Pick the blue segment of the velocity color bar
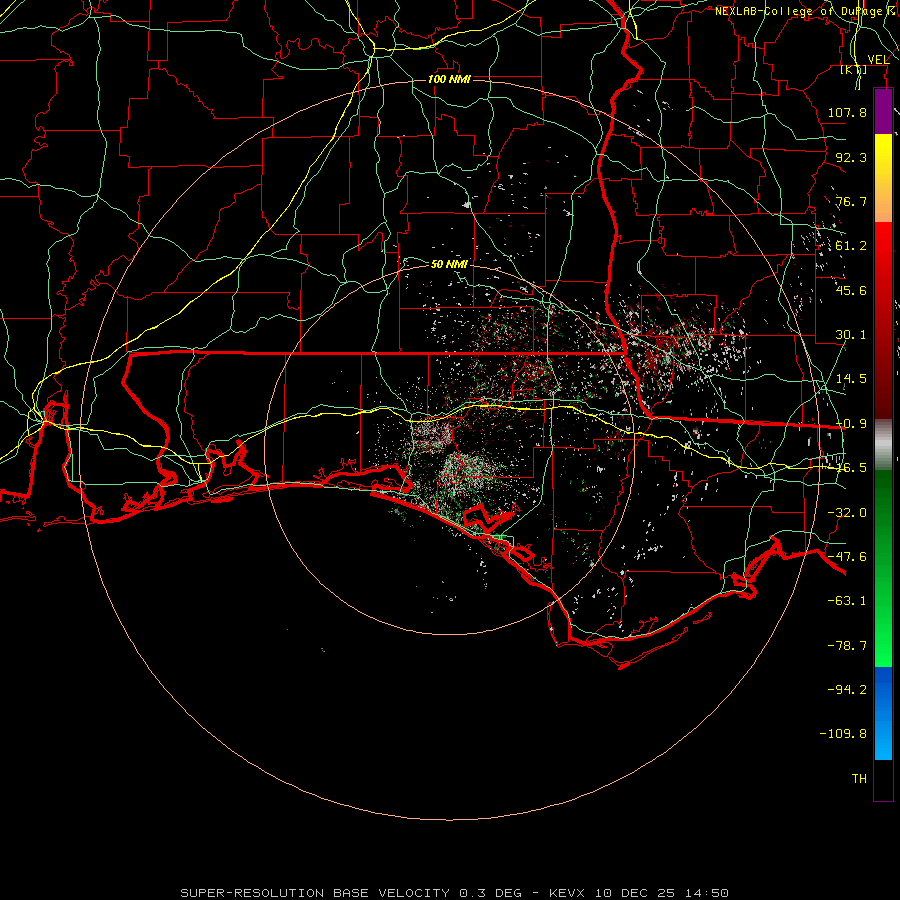This screenshot has width=900, height=900. point(883,713)
